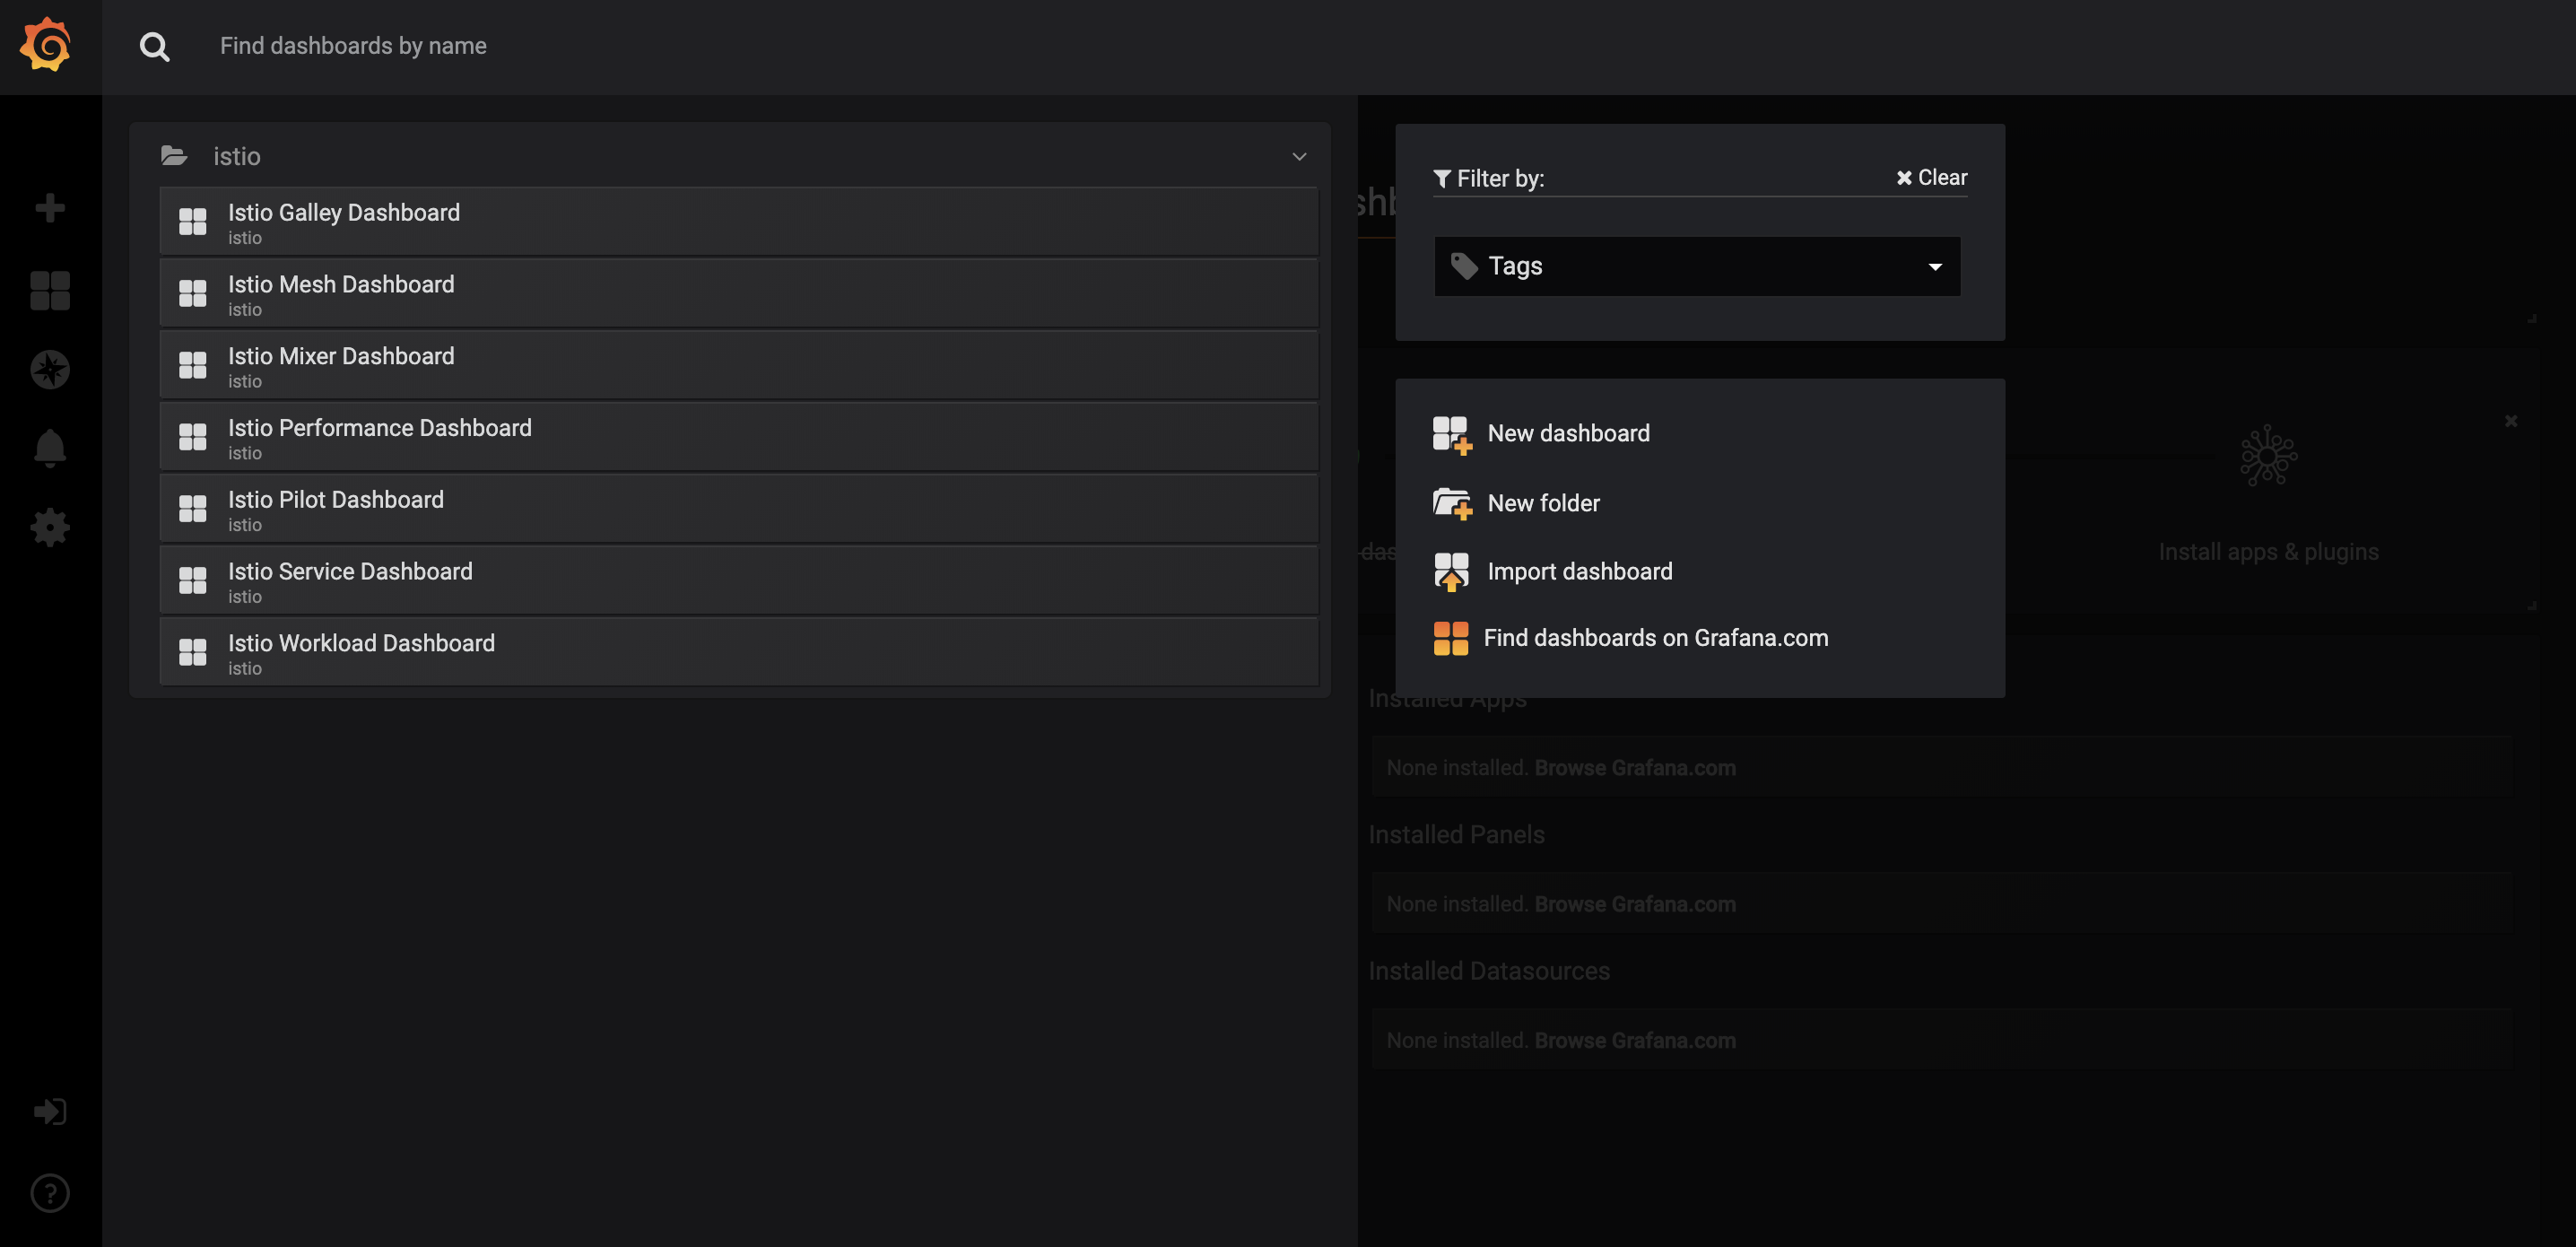This screenshot has width=2576, height=1247.
Task: Open Istio Mixer Dashboard
Action: 739,365
